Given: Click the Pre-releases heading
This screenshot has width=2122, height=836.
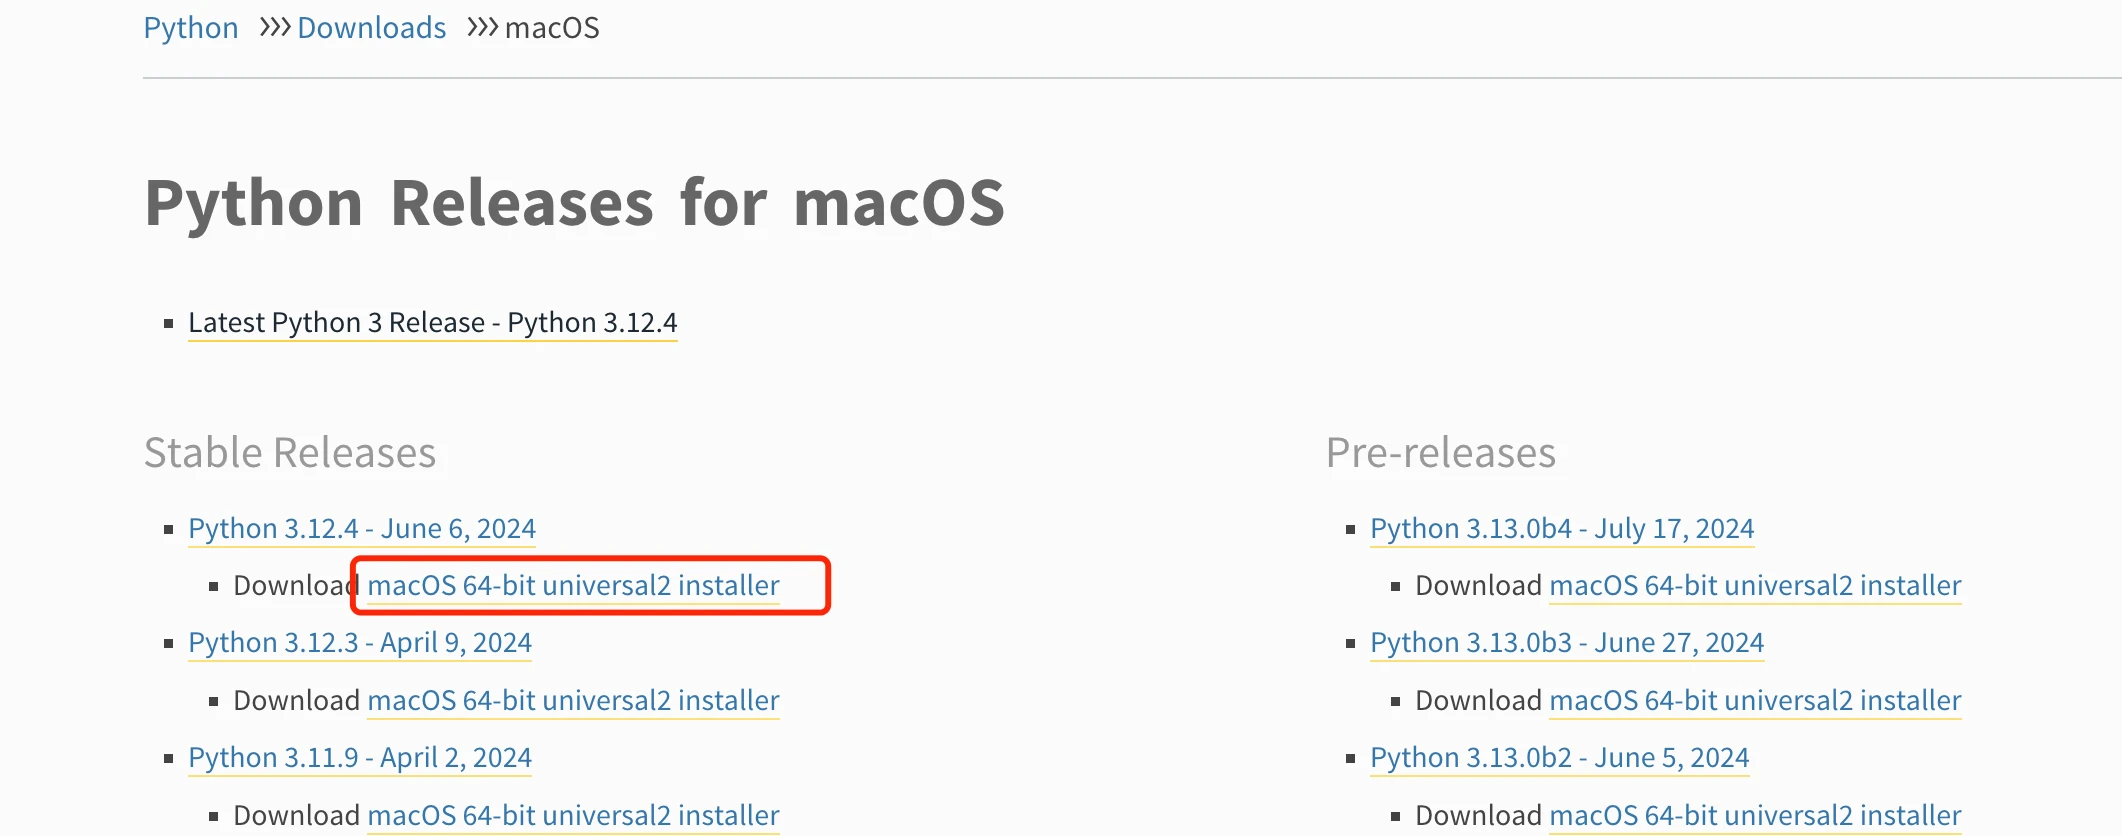Looking at the screenshot, I should tap(1440, 452).
